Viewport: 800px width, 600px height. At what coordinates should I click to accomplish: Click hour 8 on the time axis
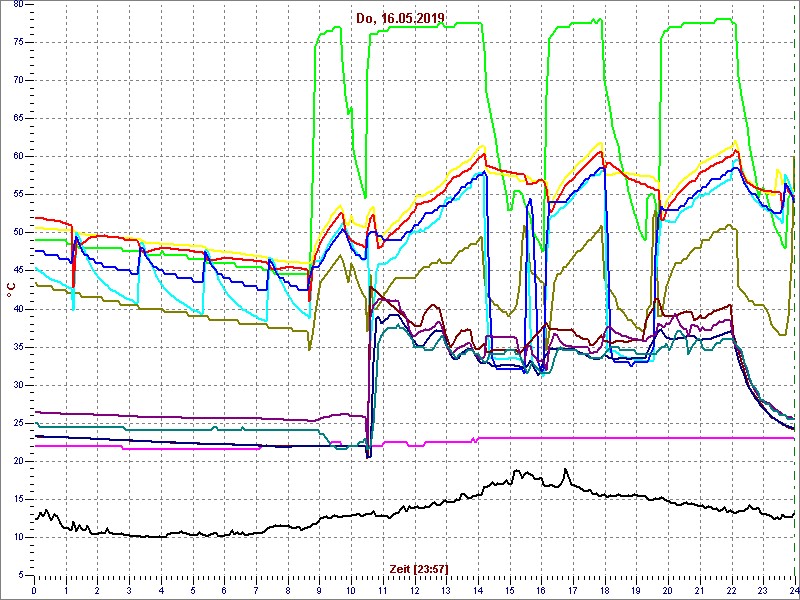coord(288,592)
